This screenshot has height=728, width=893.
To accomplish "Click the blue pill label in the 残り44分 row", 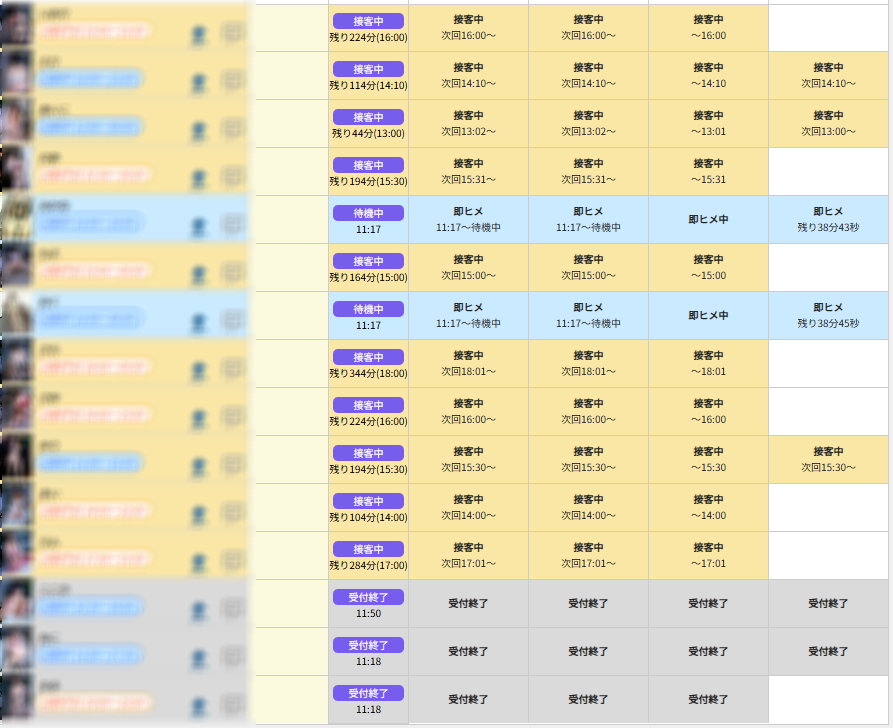I will click(x=90, y=127).
